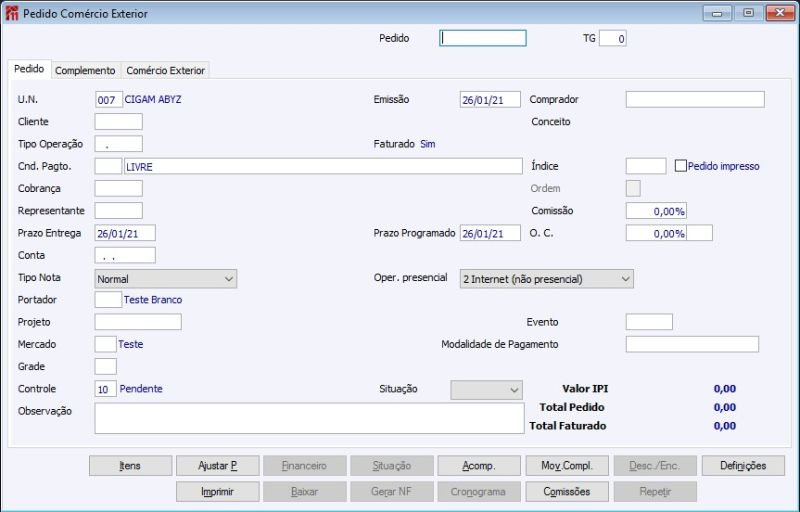Click the application icon in the title bar
The image size is (800, 512).
tap(11, 13)
